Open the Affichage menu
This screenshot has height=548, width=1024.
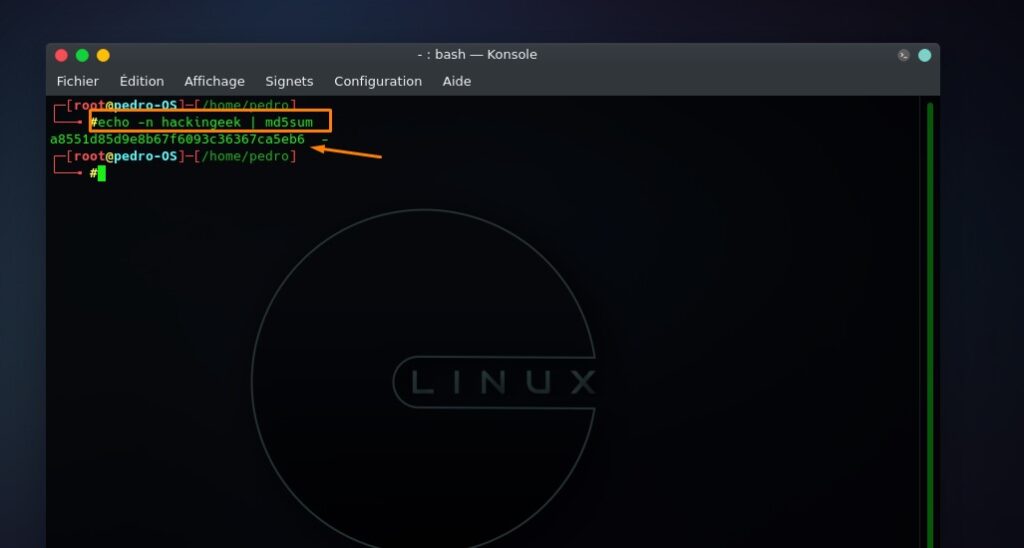(214, 82)
